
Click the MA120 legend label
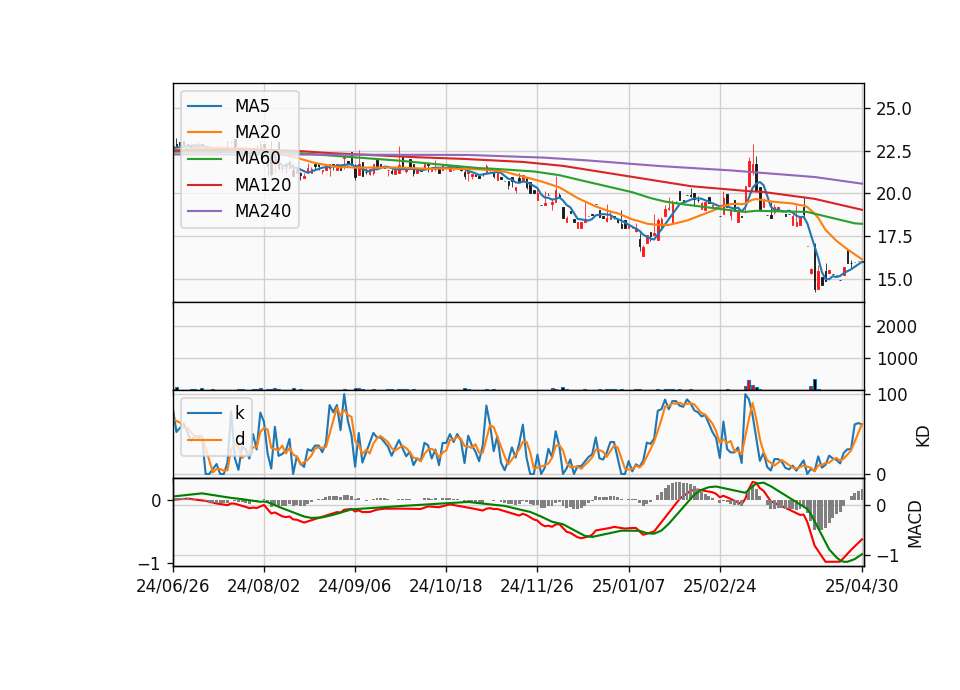263,184
